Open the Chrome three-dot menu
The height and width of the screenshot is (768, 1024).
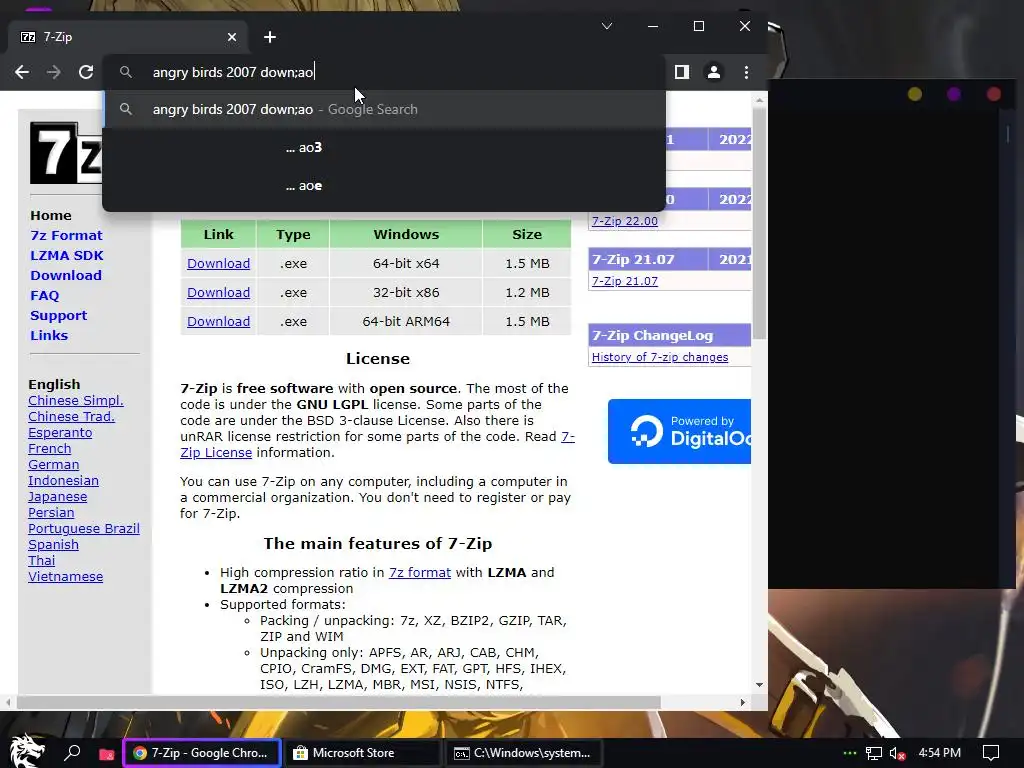coord(746,72)
